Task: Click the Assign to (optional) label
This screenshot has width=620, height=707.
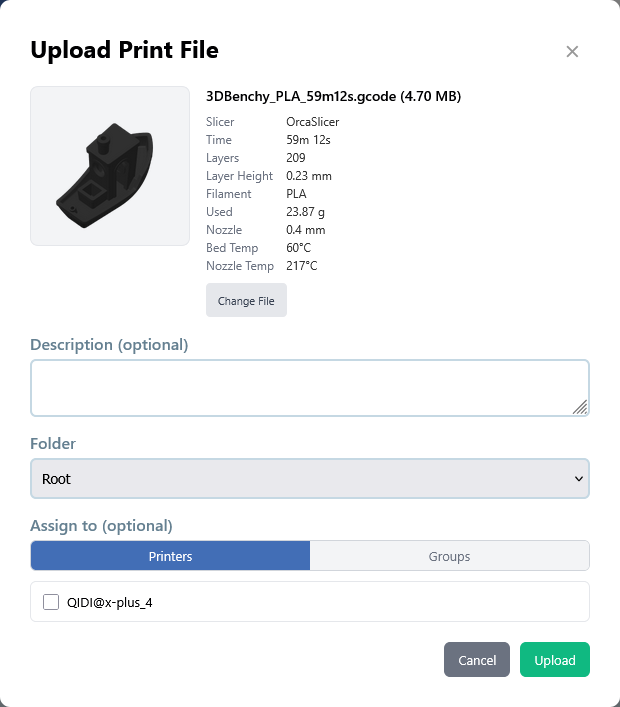Action: point(101,525)
